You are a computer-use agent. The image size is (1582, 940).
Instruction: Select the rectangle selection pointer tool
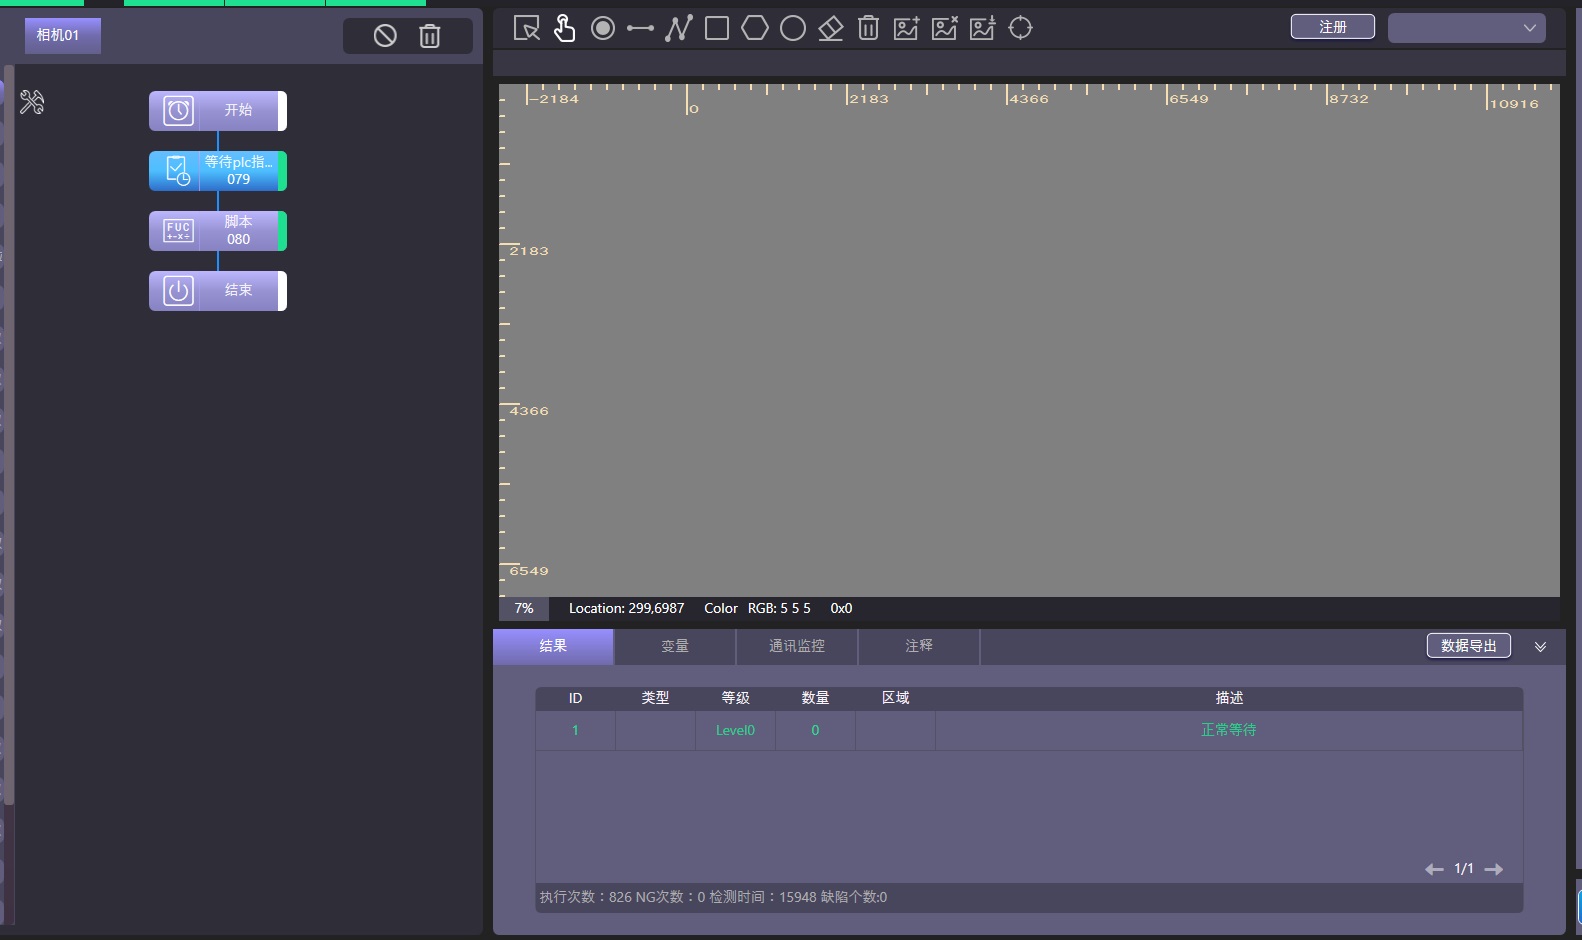click(x=527, y=28)
